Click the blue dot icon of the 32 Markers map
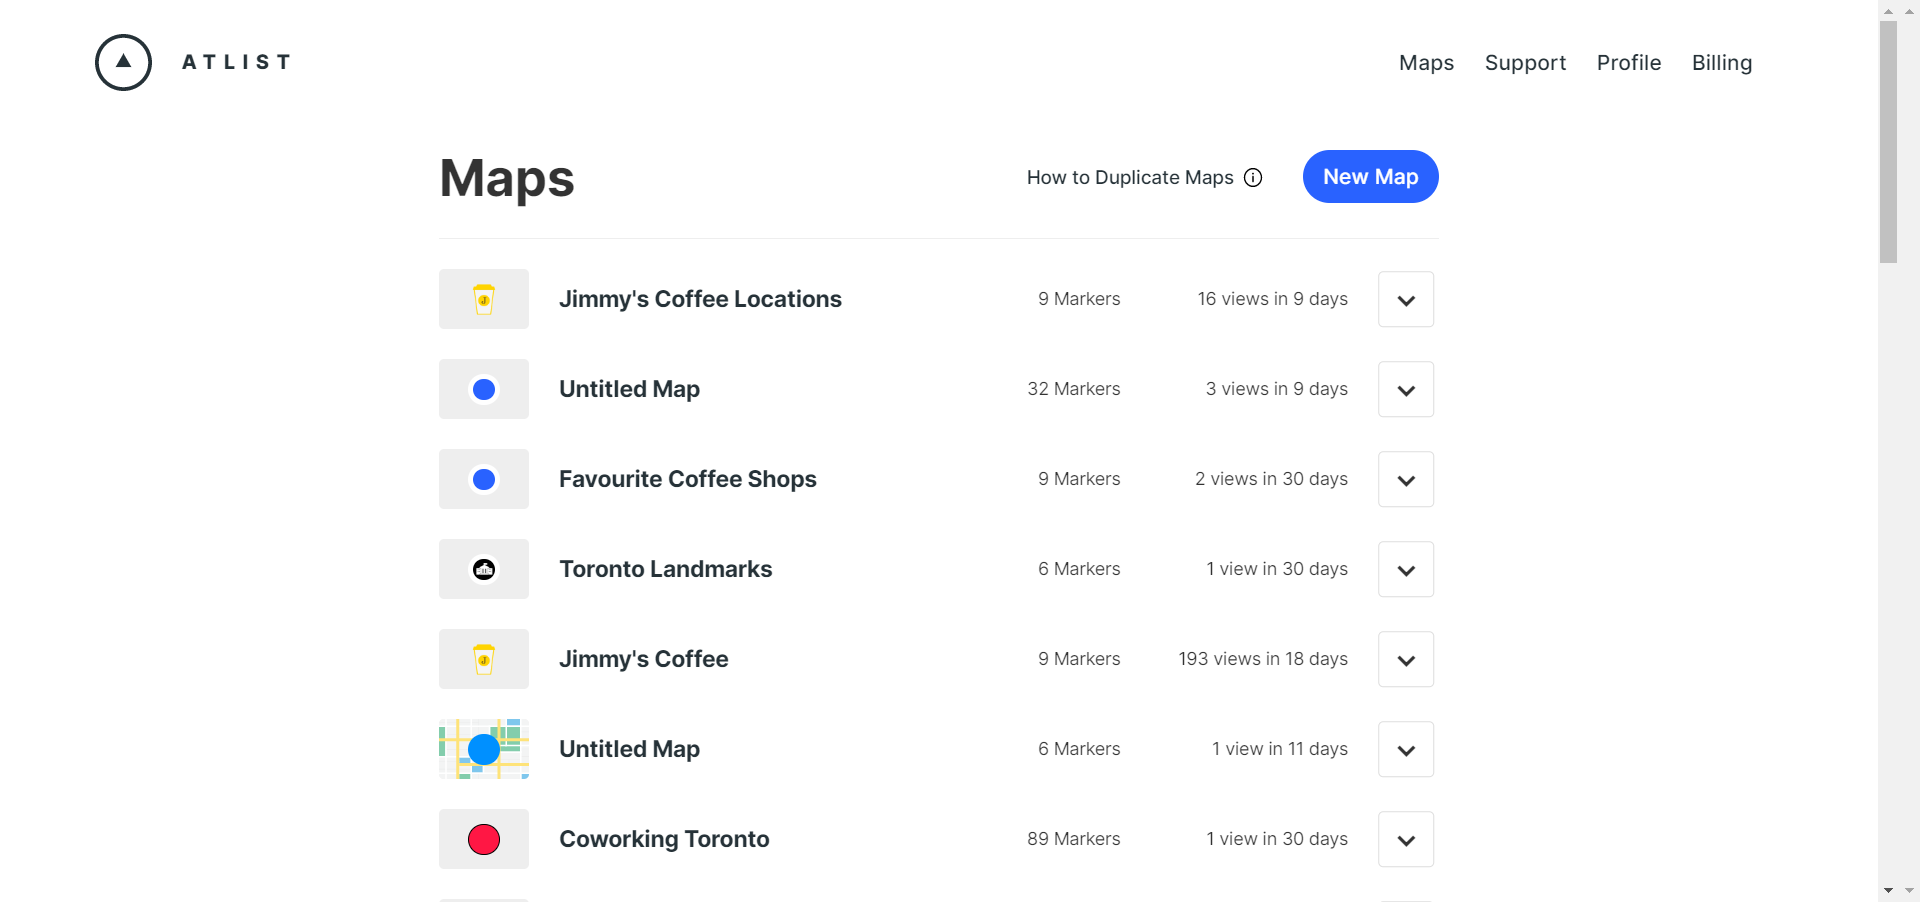 pos(484,389)
